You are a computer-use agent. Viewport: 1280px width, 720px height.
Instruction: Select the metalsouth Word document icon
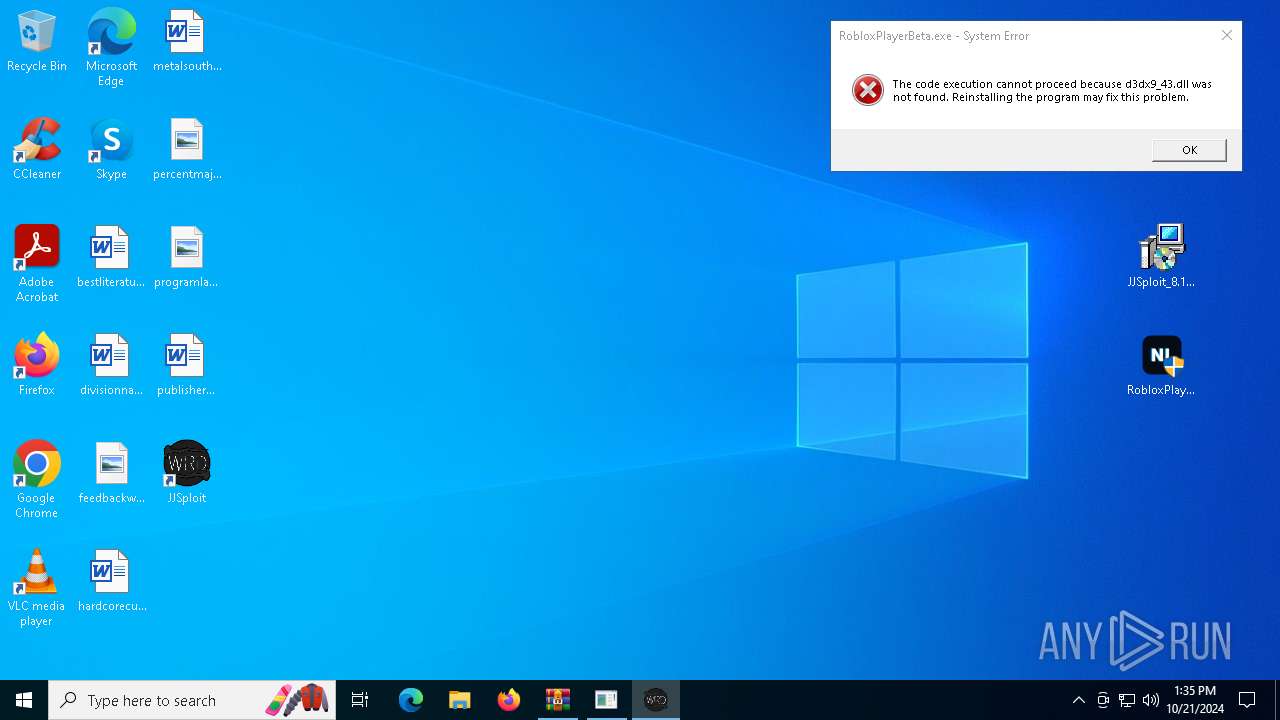point(187,42)
